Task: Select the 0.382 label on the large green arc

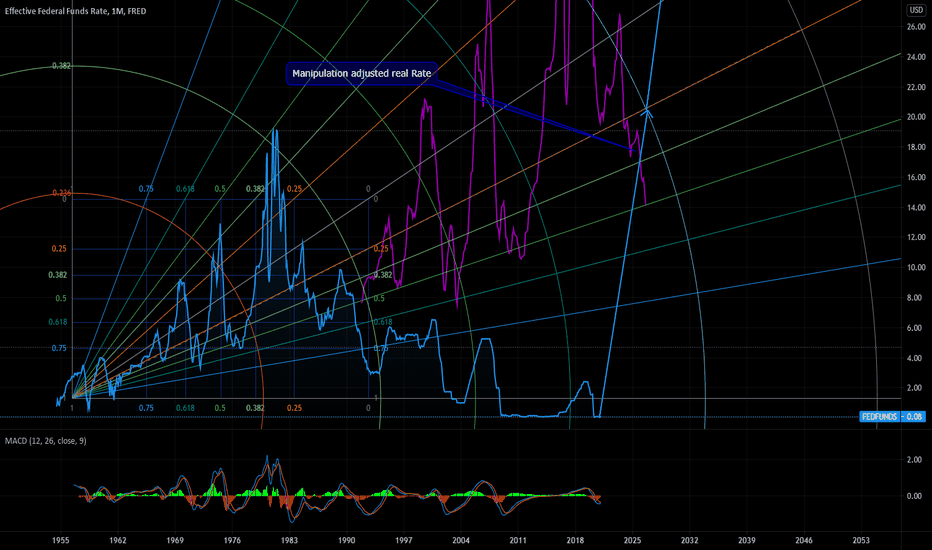Action: [x=61, y=66]
